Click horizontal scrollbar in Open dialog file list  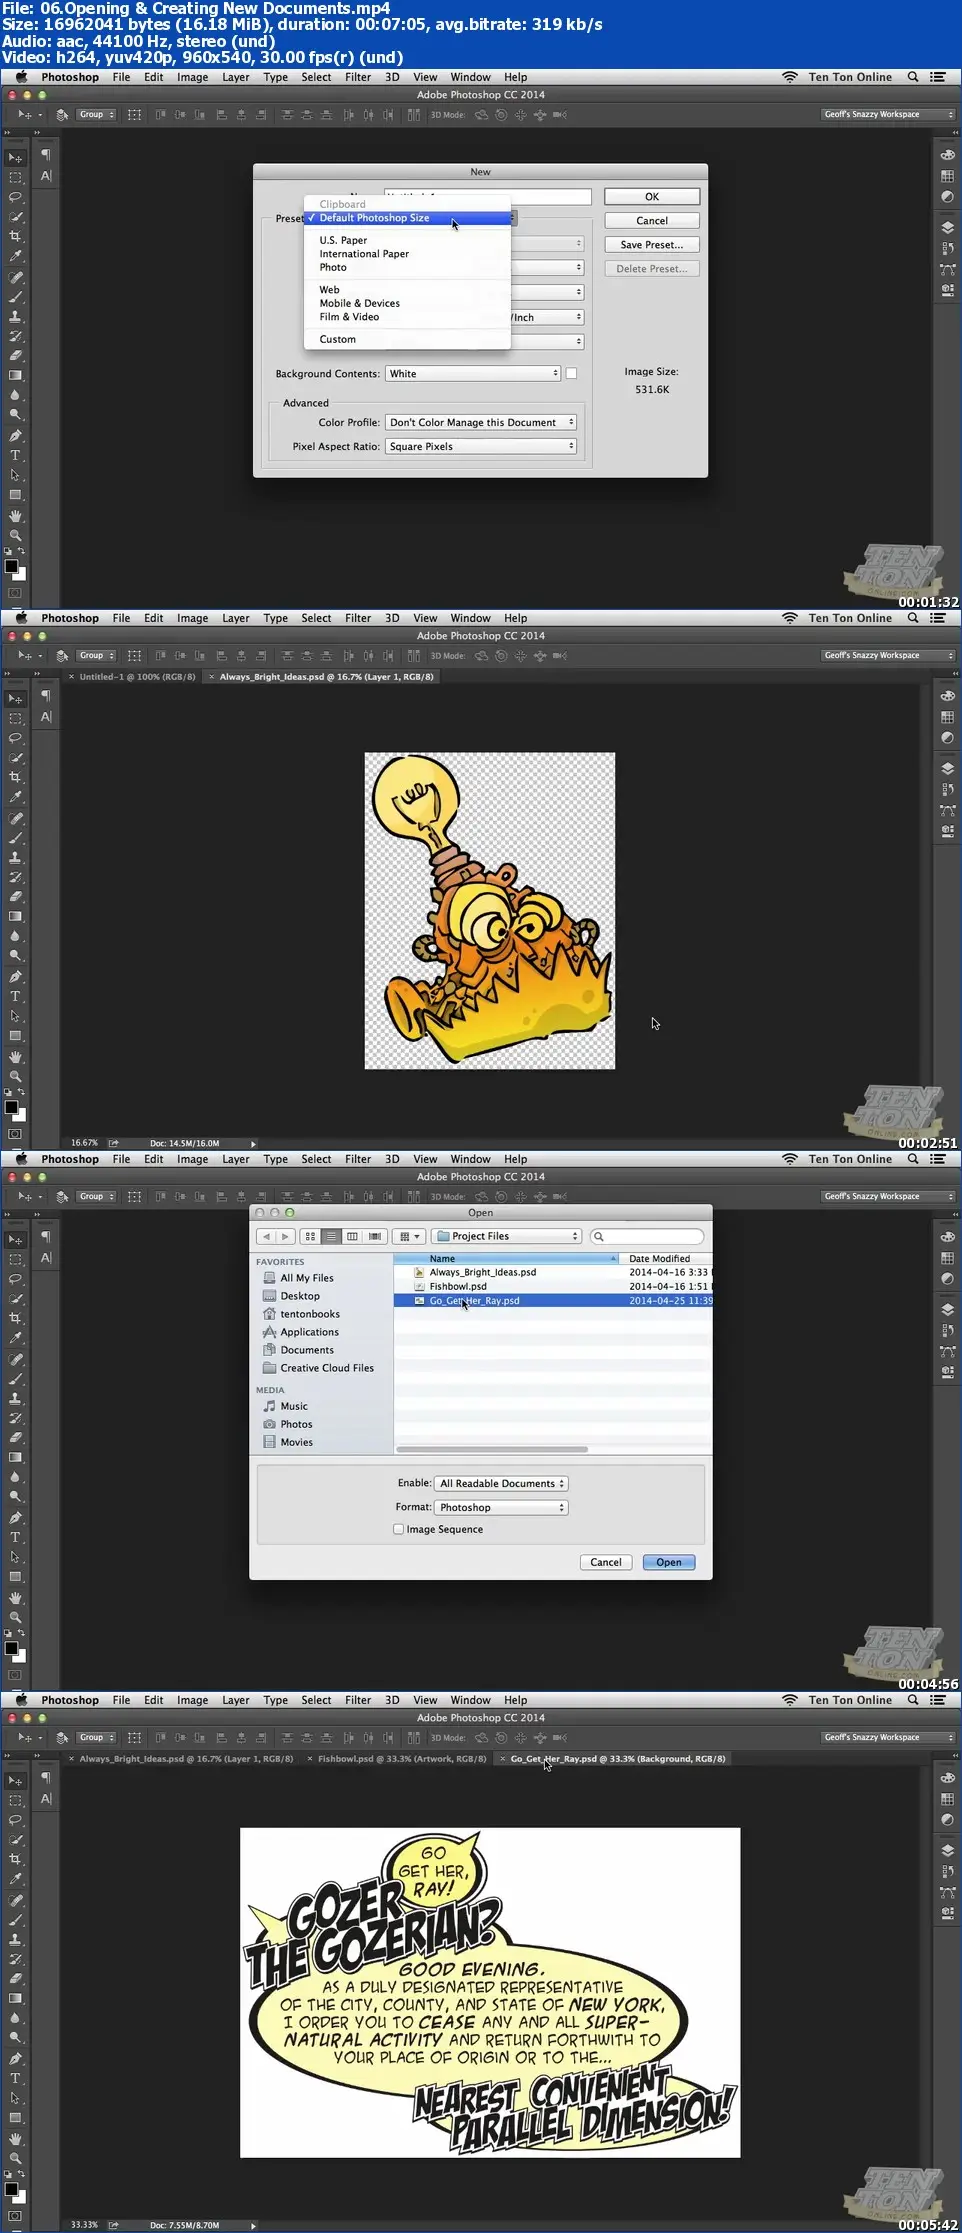(x=491, y=1449)
